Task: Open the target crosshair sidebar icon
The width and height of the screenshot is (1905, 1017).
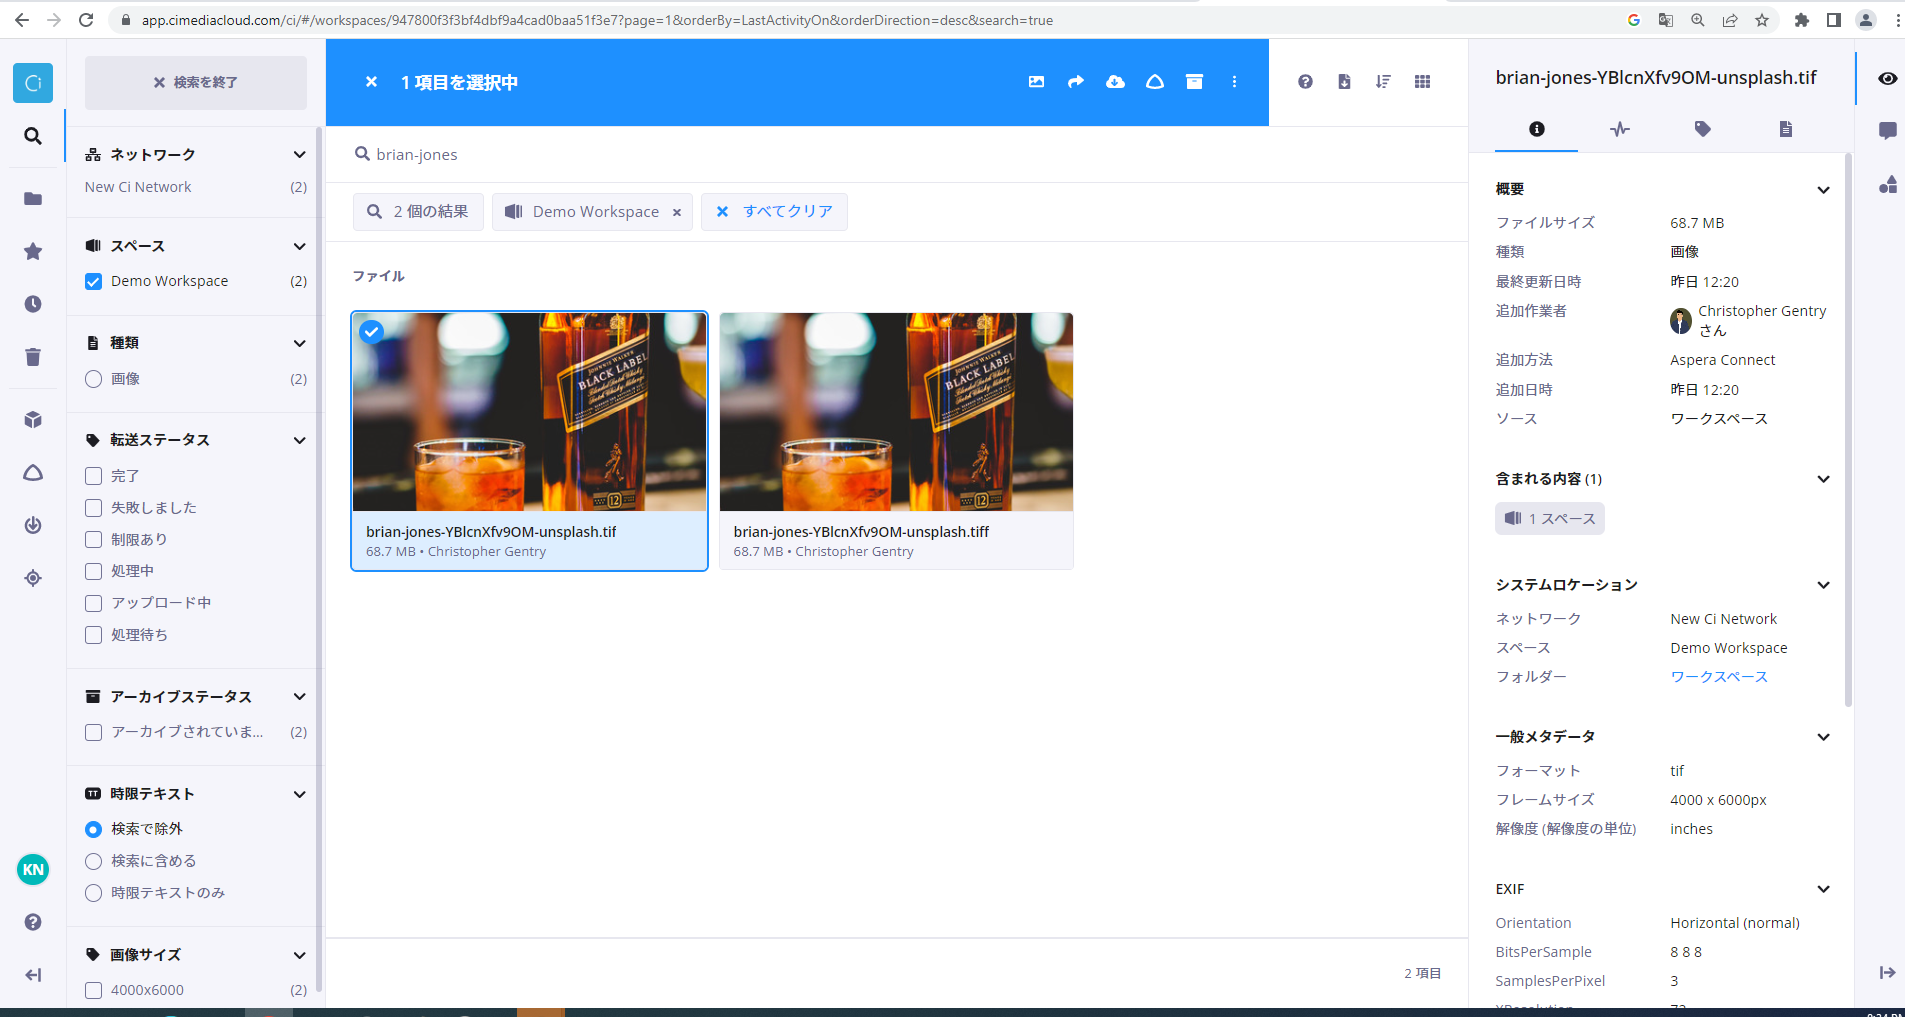Action: [x=33, y=578]
